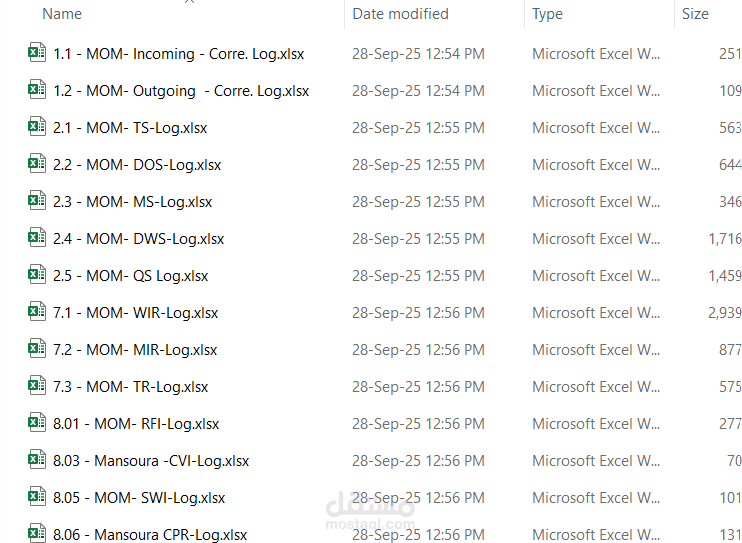Click the modified date of 7.1 - MOM- WIR-Log
The width and height of the screenshot is (742, 543).
pyautogui.click(x=418, y=313)
